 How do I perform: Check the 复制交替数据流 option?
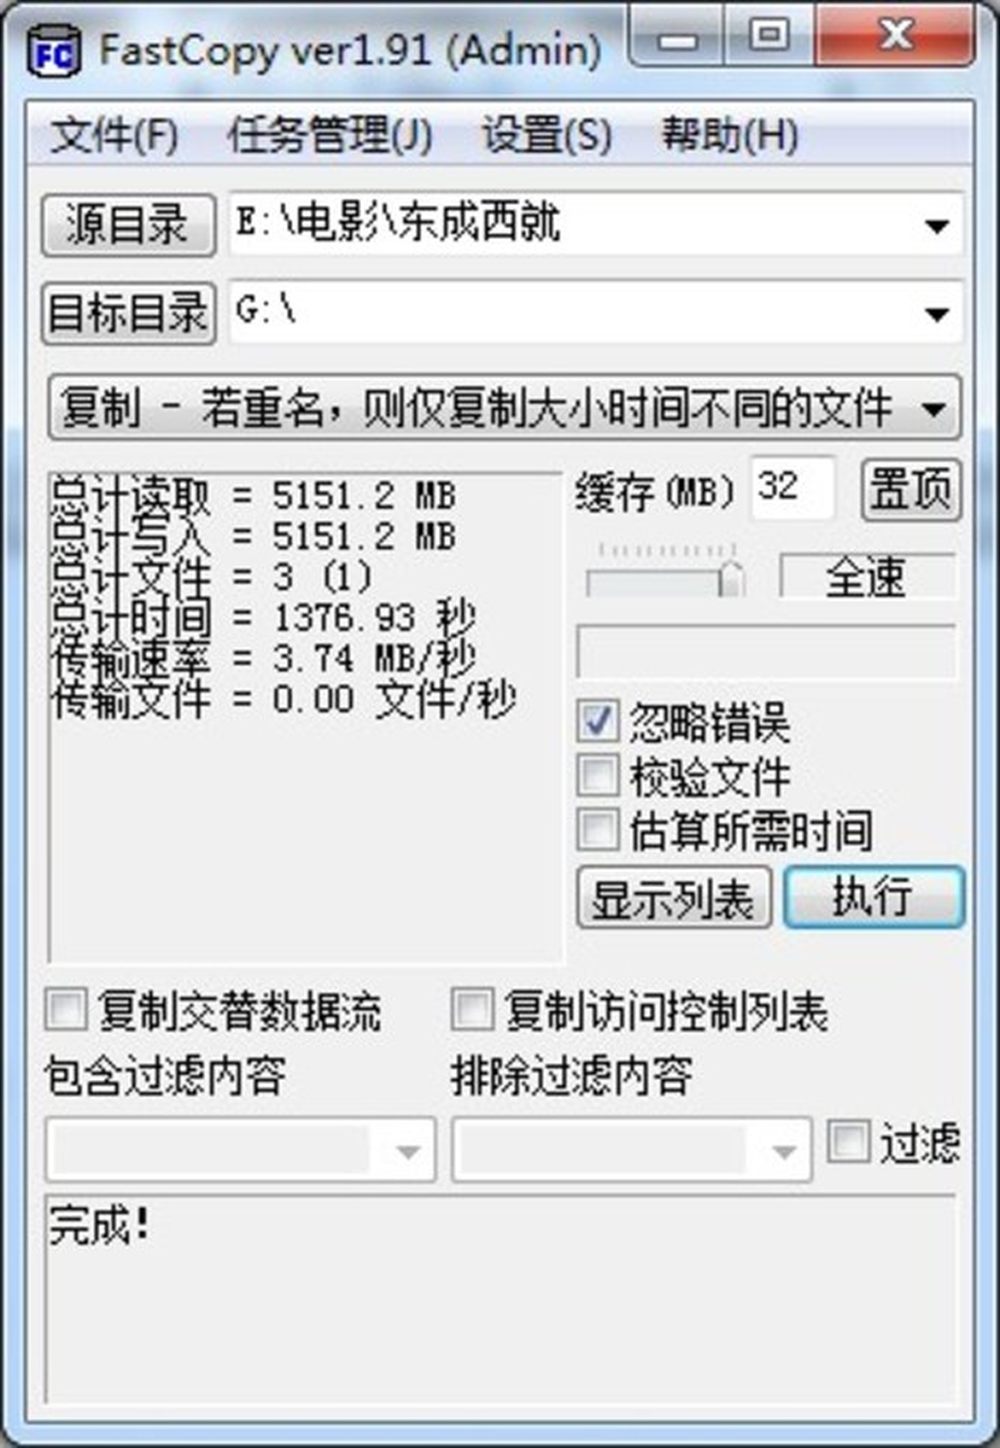point(66,1010)
